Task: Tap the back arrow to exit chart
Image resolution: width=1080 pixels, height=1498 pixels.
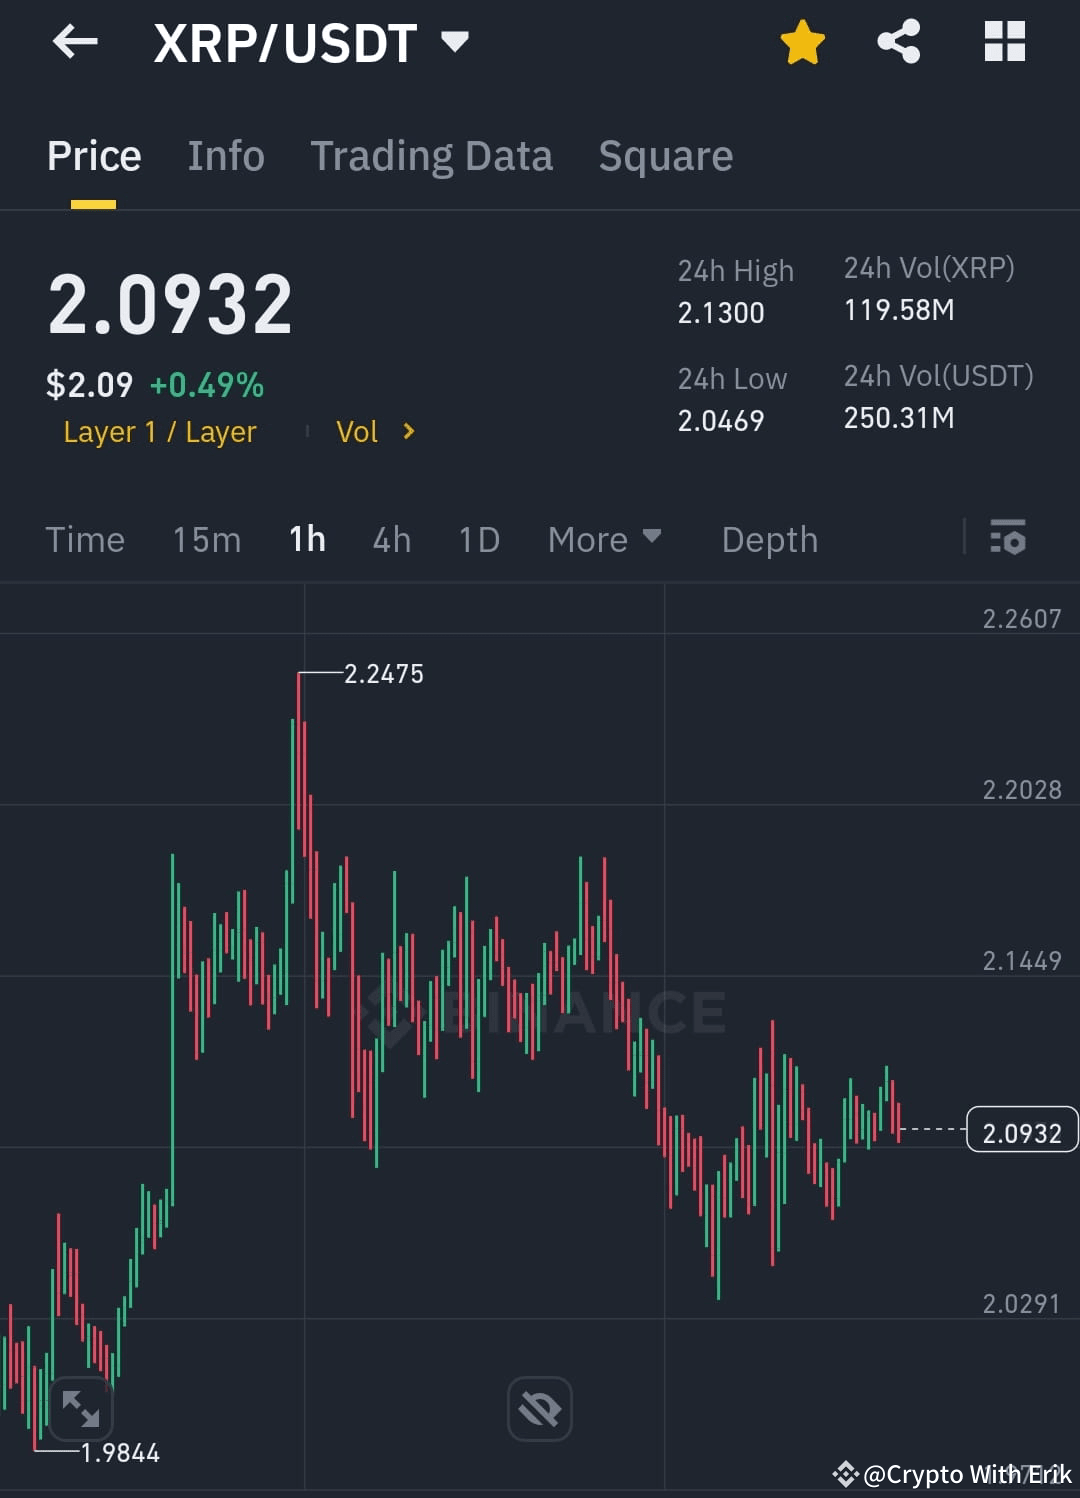Action: pos(75,41)
